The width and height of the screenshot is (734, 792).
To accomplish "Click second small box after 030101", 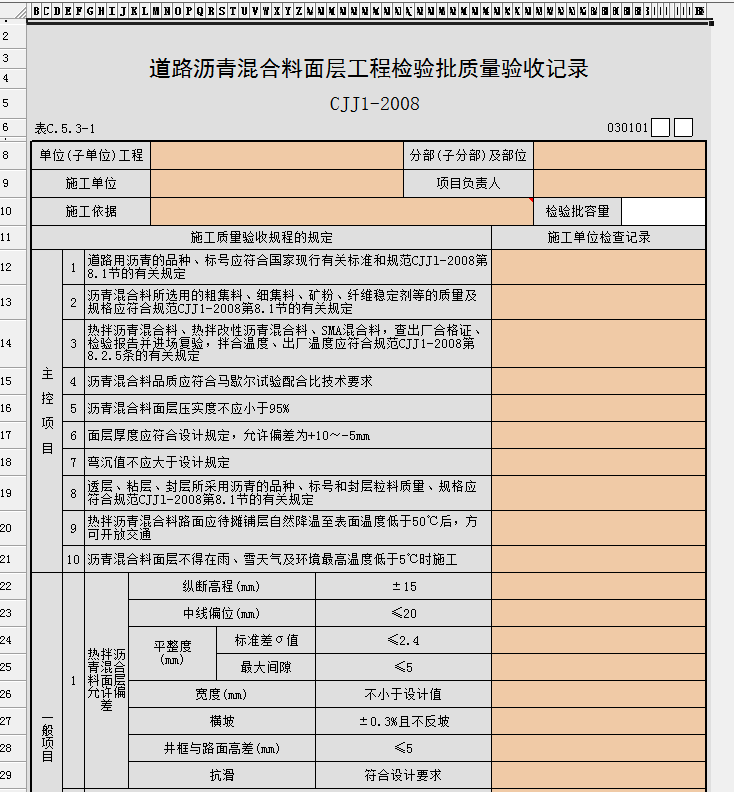I will (683, 128).
